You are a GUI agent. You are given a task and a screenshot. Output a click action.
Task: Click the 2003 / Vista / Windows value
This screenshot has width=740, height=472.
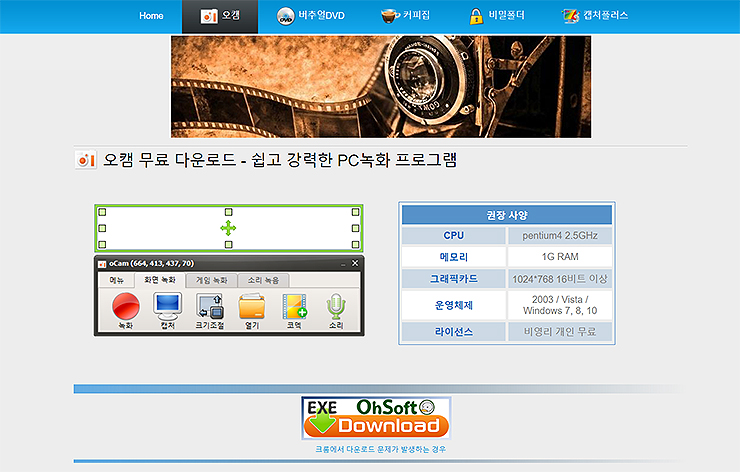point(560,305)
